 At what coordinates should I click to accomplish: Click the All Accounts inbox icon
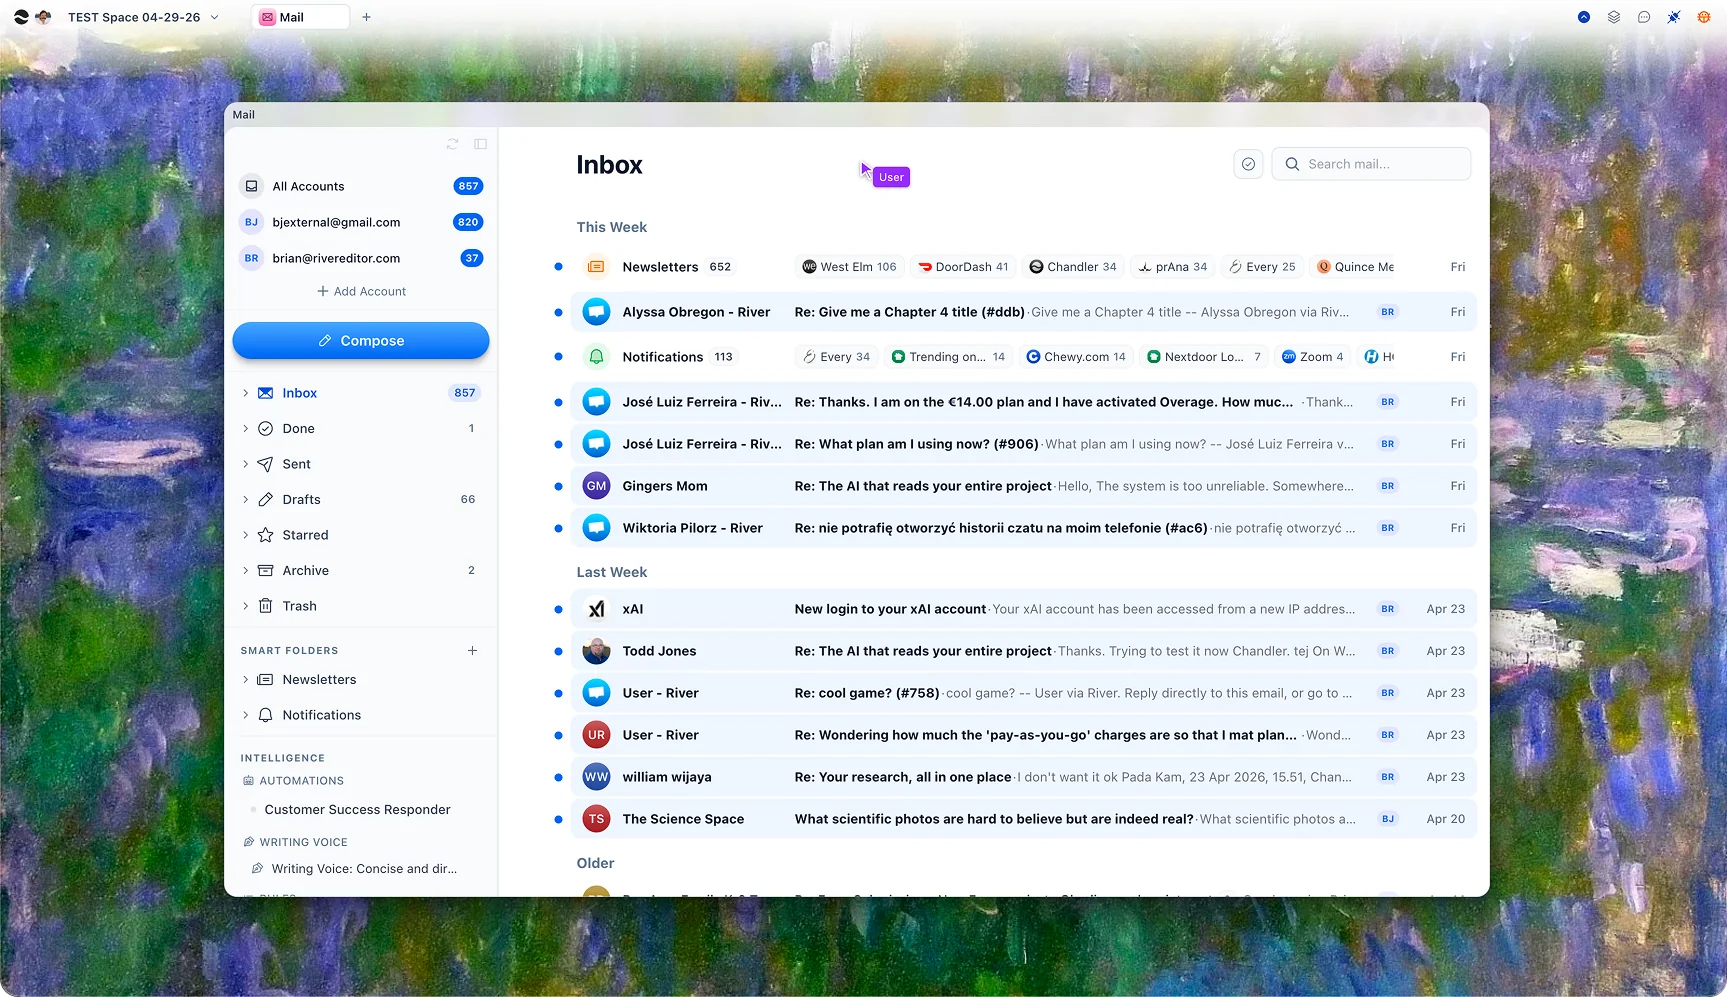point(252,186)
